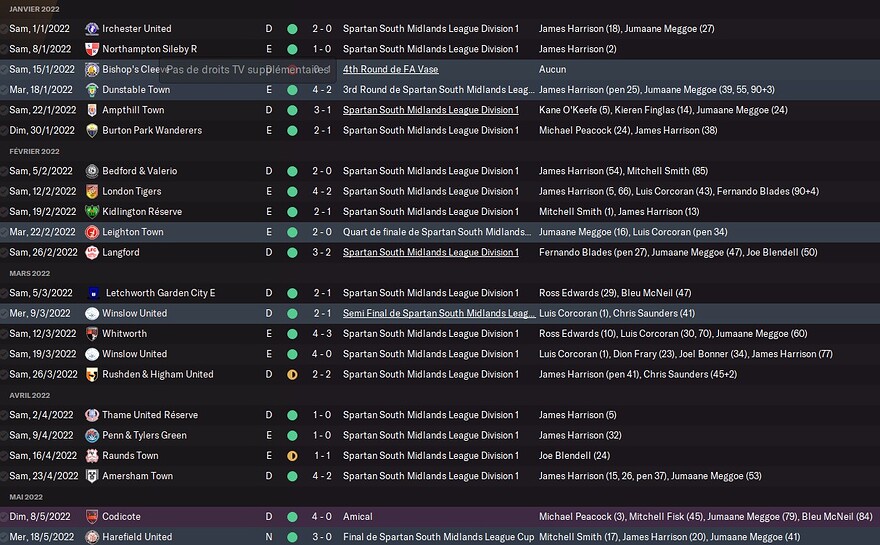Open the Langford row league division link
The image size is (880, 545).
click(430, 253)
